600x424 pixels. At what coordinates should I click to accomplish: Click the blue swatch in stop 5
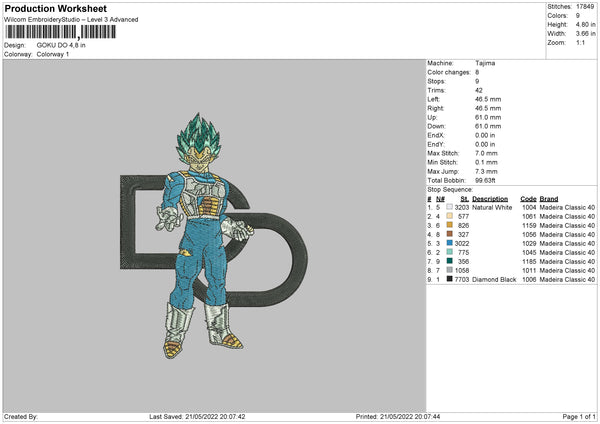(x=449, y=243)
